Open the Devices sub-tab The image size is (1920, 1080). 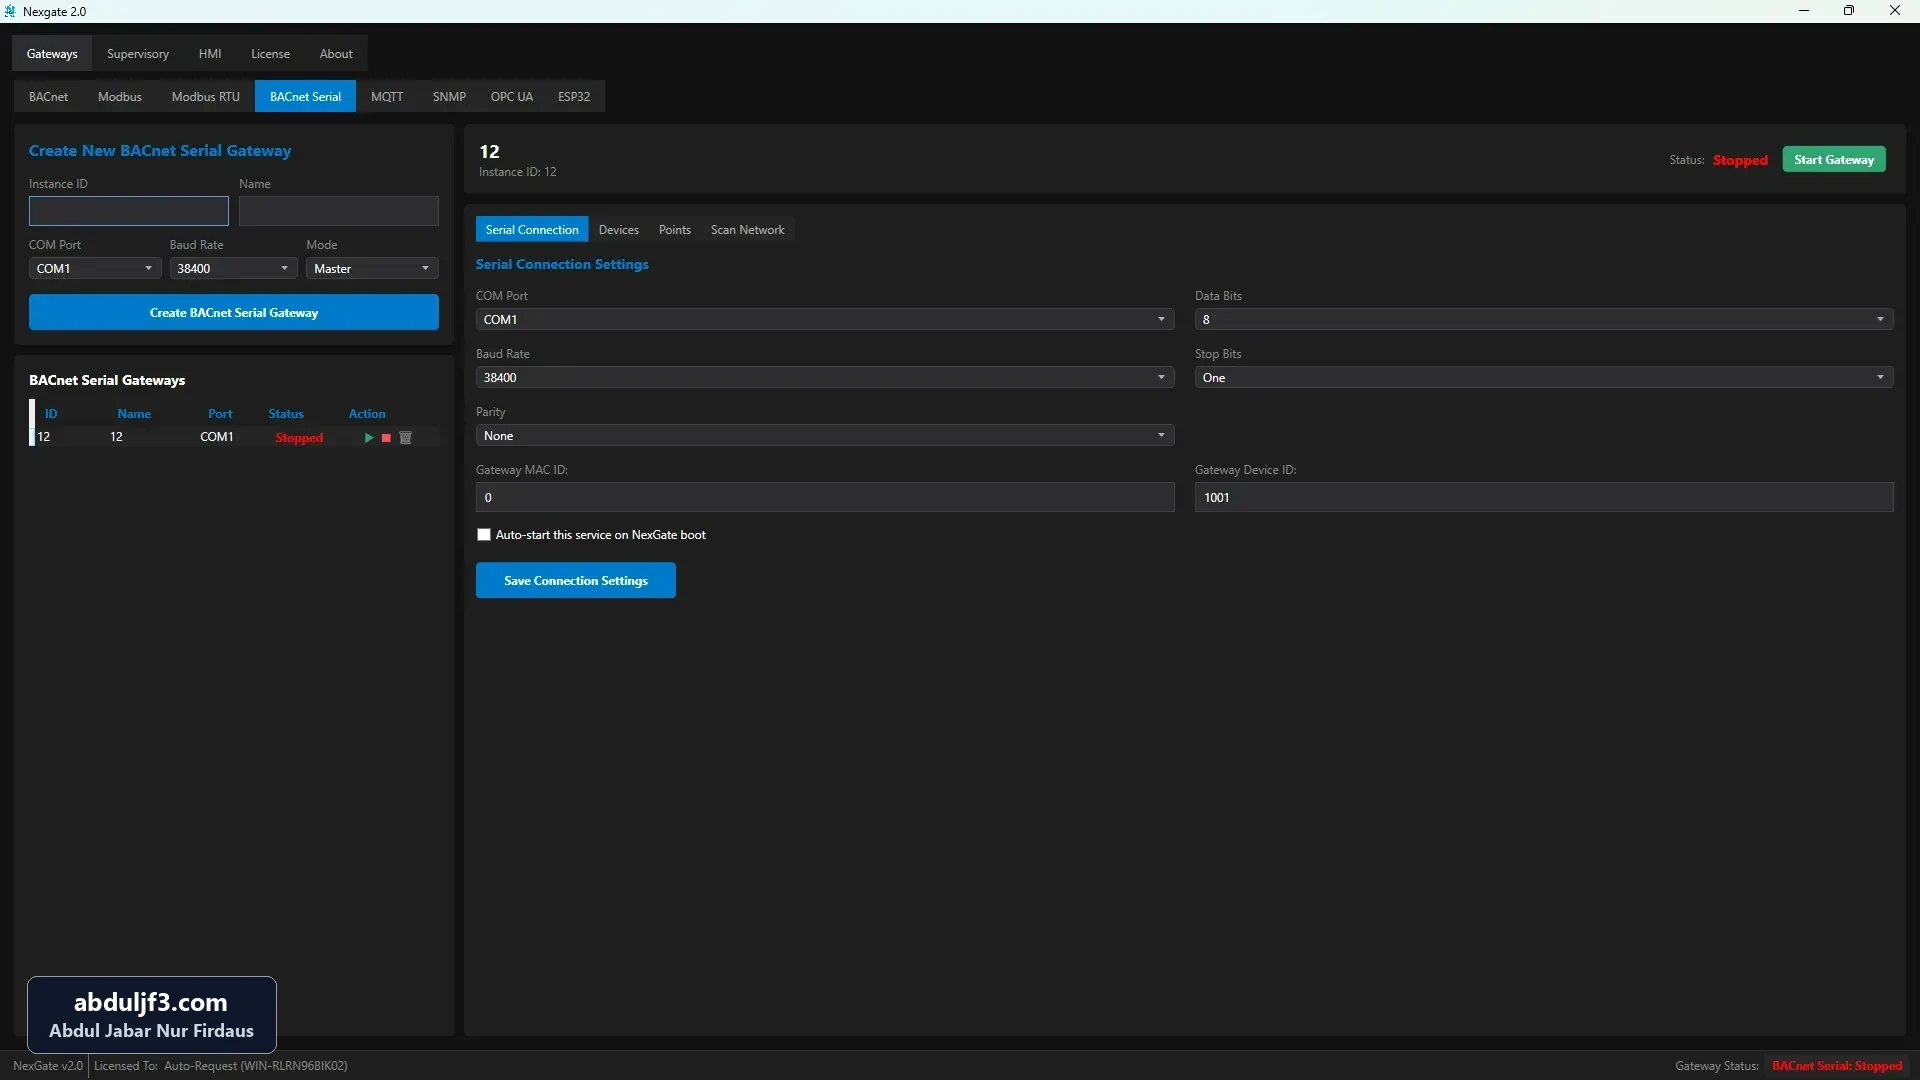click(619, 230)
